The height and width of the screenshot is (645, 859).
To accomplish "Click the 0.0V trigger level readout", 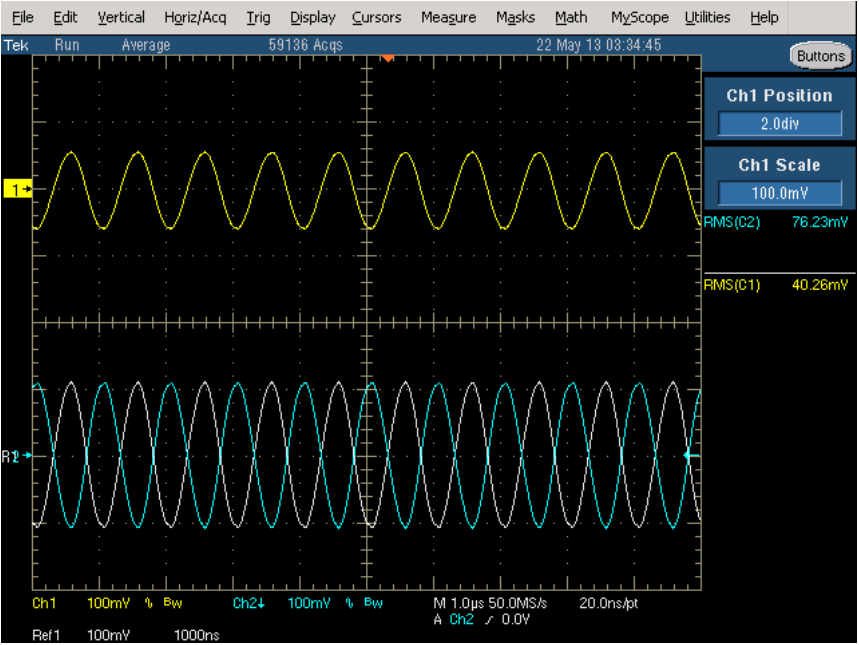I will tap(515, 619).
